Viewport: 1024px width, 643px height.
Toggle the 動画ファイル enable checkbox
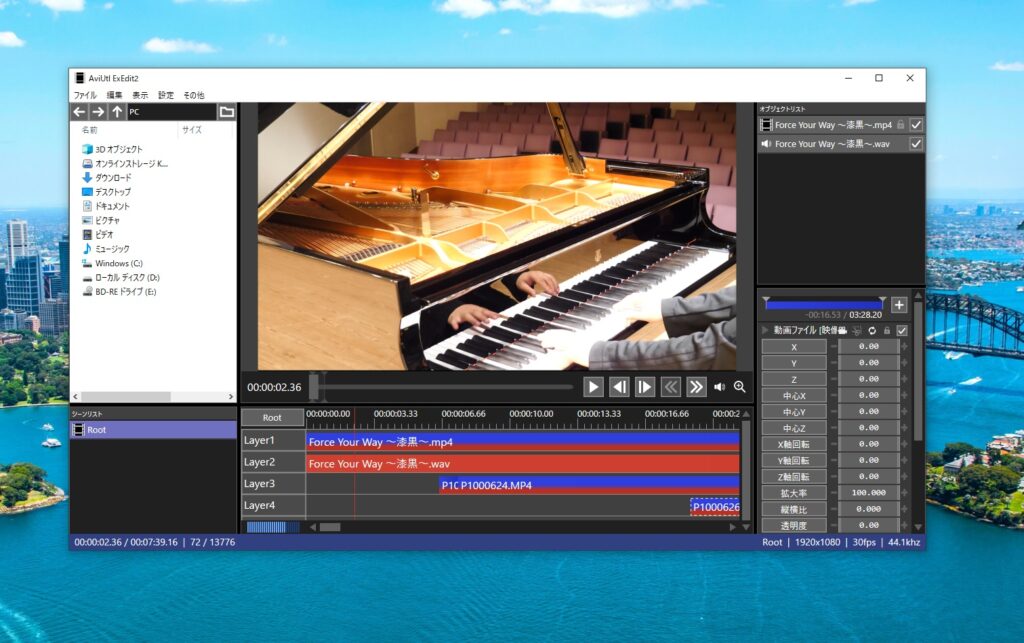pyautogui.click(x=902, y=331)
